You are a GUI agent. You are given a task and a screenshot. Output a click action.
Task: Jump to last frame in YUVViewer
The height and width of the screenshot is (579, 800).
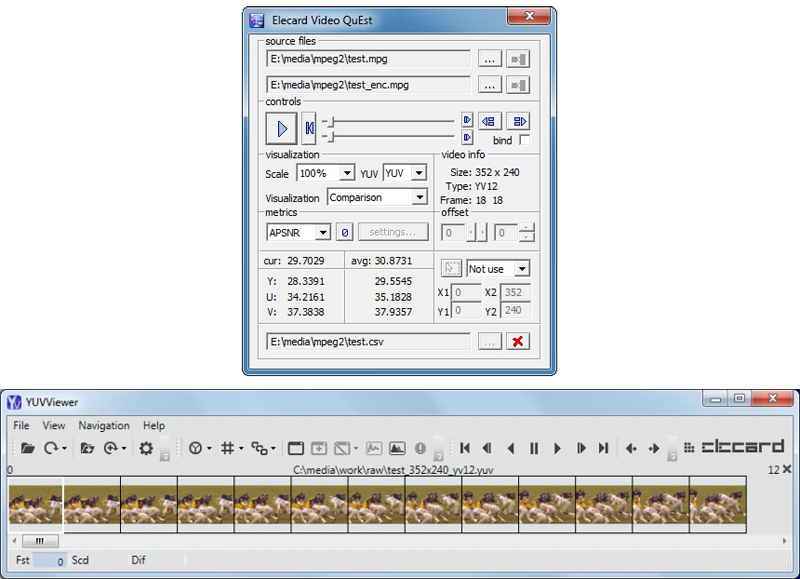[604, 448]
